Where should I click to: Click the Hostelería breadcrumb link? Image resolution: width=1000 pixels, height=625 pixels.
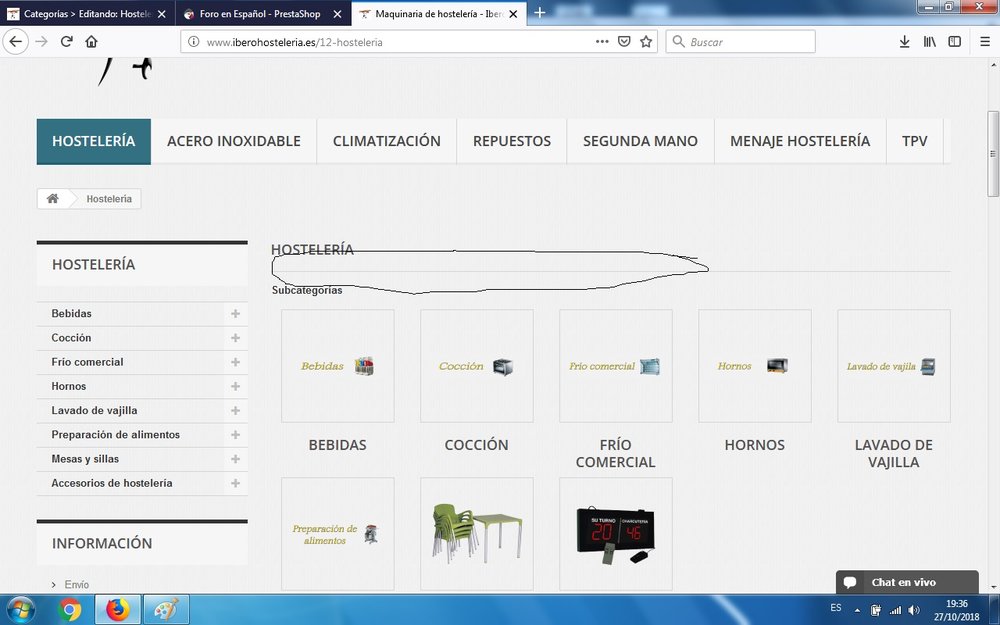pyautogui.click(x=109, y=199)
